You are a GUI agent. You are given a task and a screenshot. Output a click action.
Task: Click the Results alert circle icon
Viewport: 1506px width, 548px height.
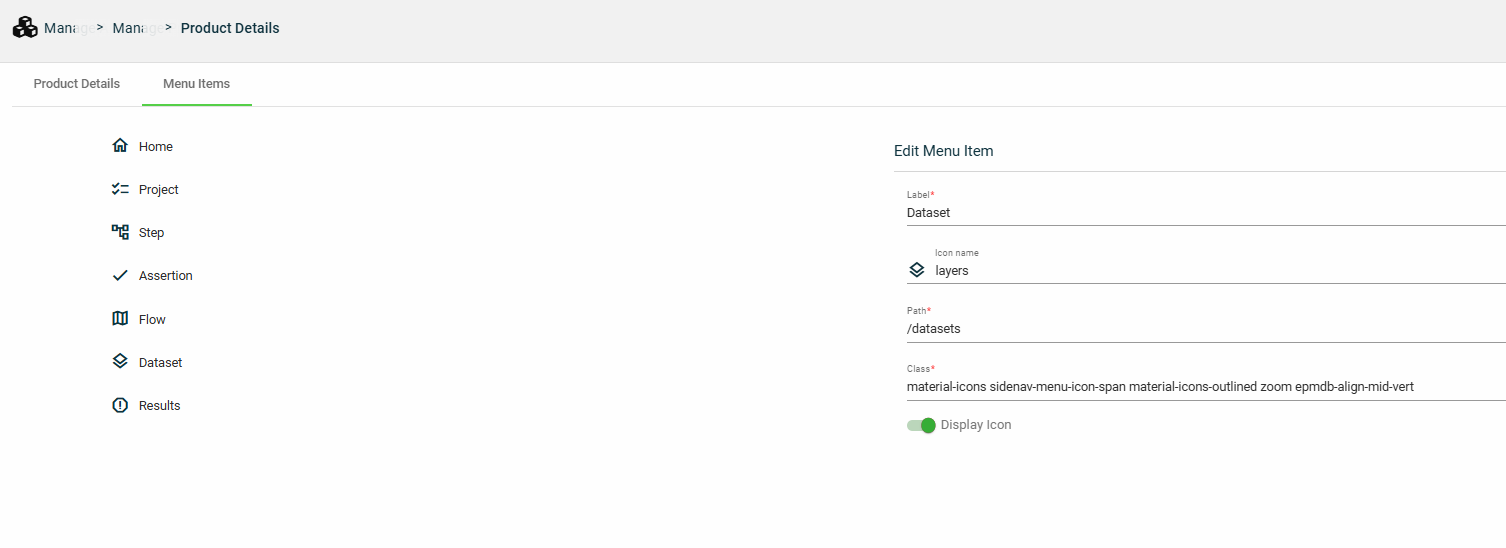(120, 405)
